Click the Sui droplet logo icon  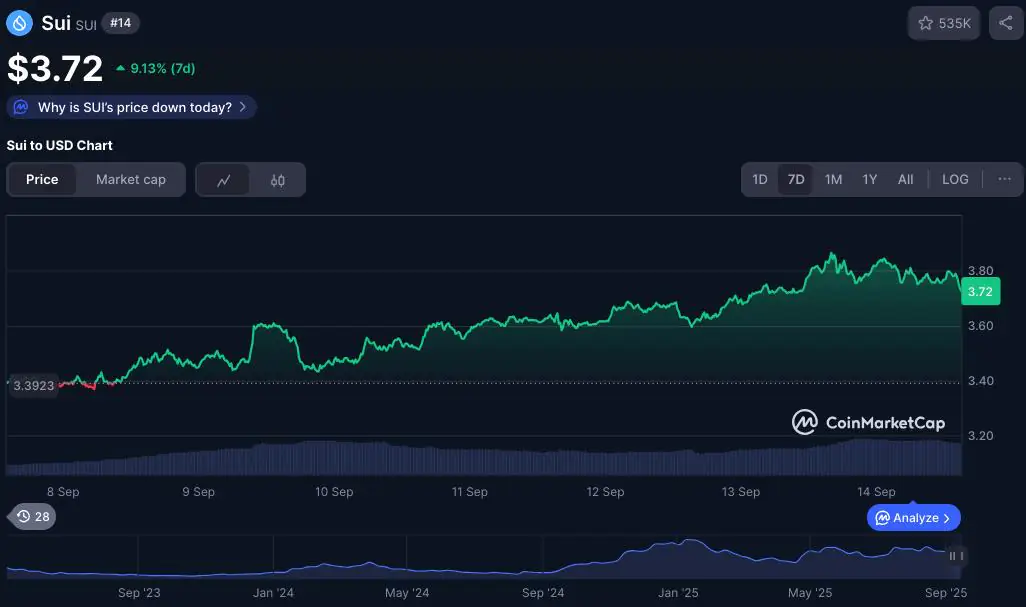point(20,23)
